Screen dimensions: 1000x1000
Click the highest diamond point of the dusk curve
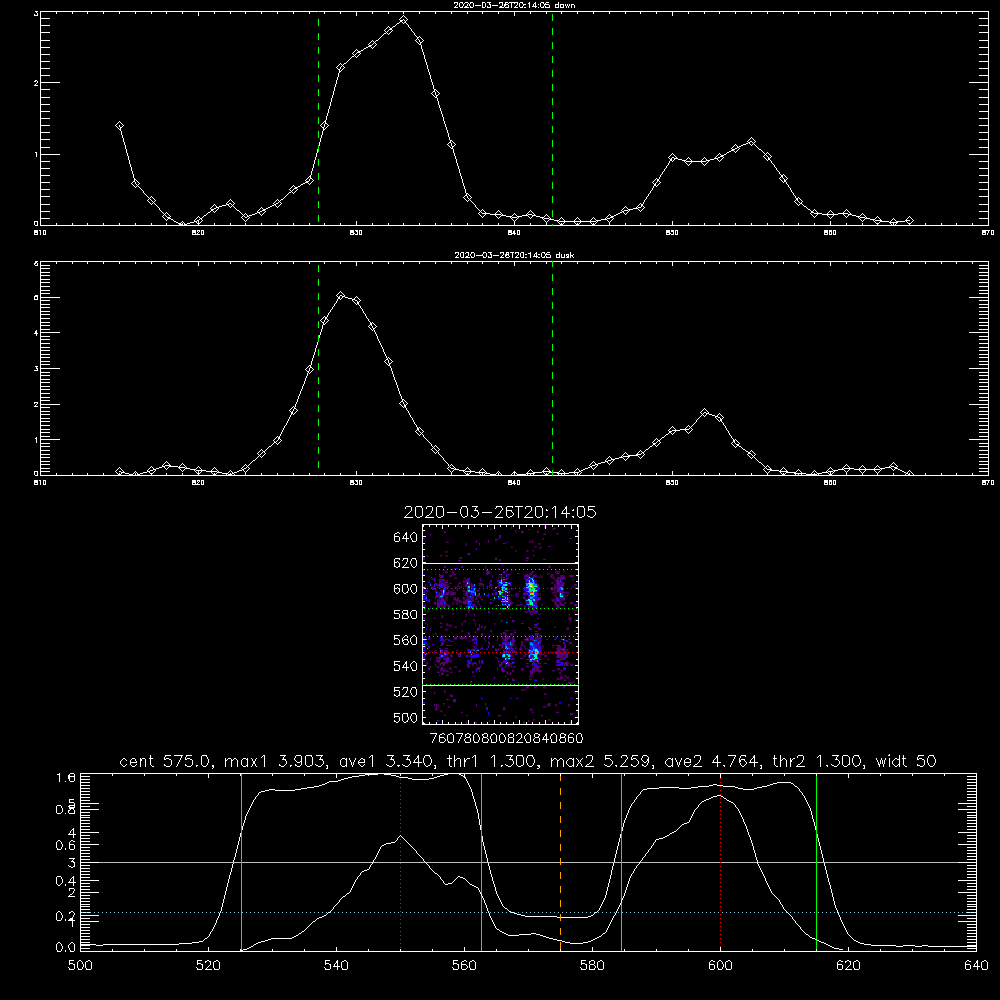(341, 295)
